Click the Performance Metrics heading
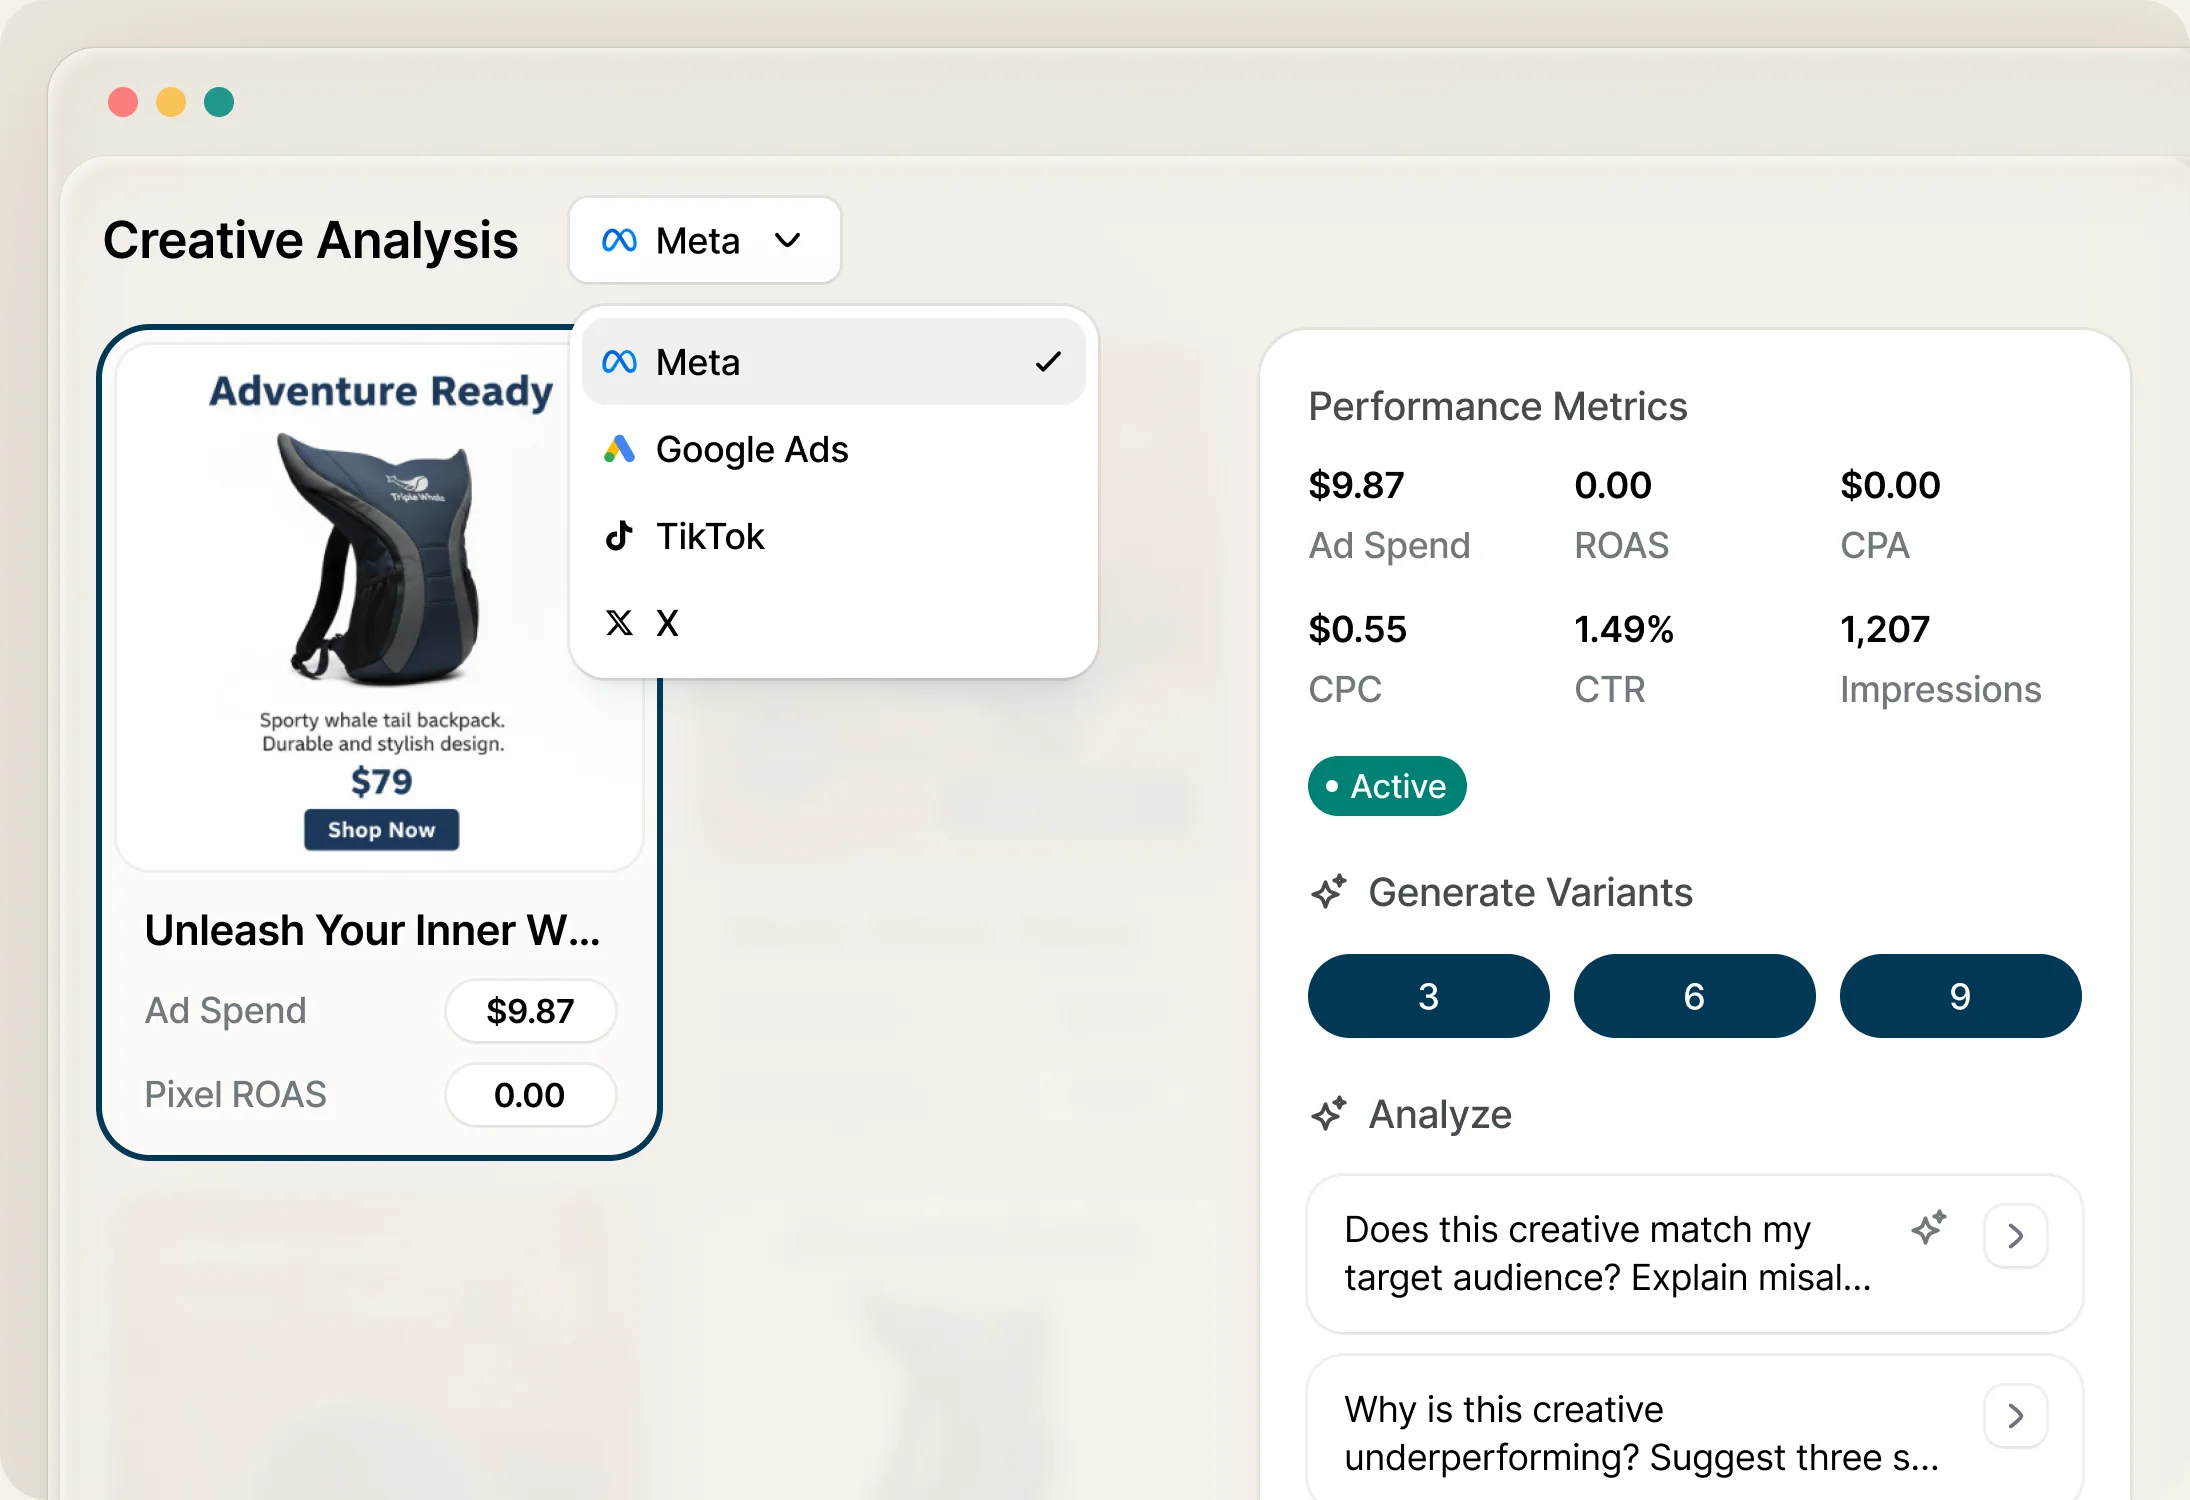Viewport: 2190px width, 1500px height. [1498, 406]
